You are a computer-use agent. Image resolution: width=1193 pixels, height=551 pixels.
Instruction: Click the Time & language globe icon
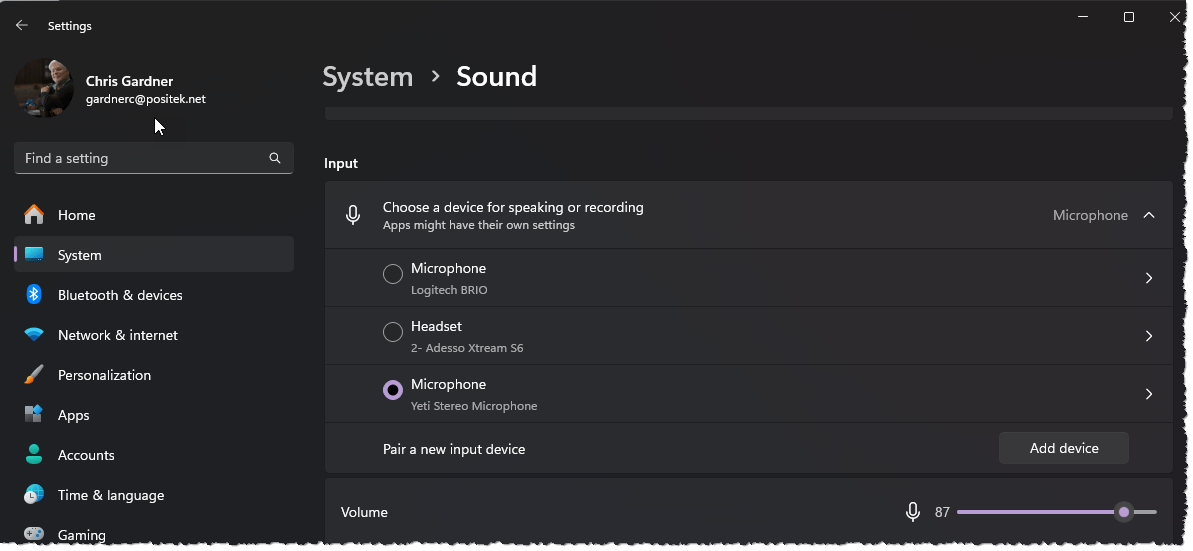tap(34, 495)
